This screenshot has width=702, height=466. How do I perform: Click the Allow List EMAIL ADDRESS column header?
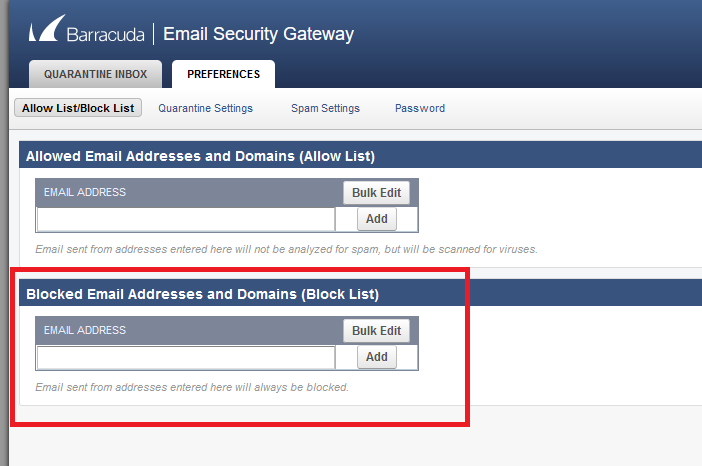[85, 192]
